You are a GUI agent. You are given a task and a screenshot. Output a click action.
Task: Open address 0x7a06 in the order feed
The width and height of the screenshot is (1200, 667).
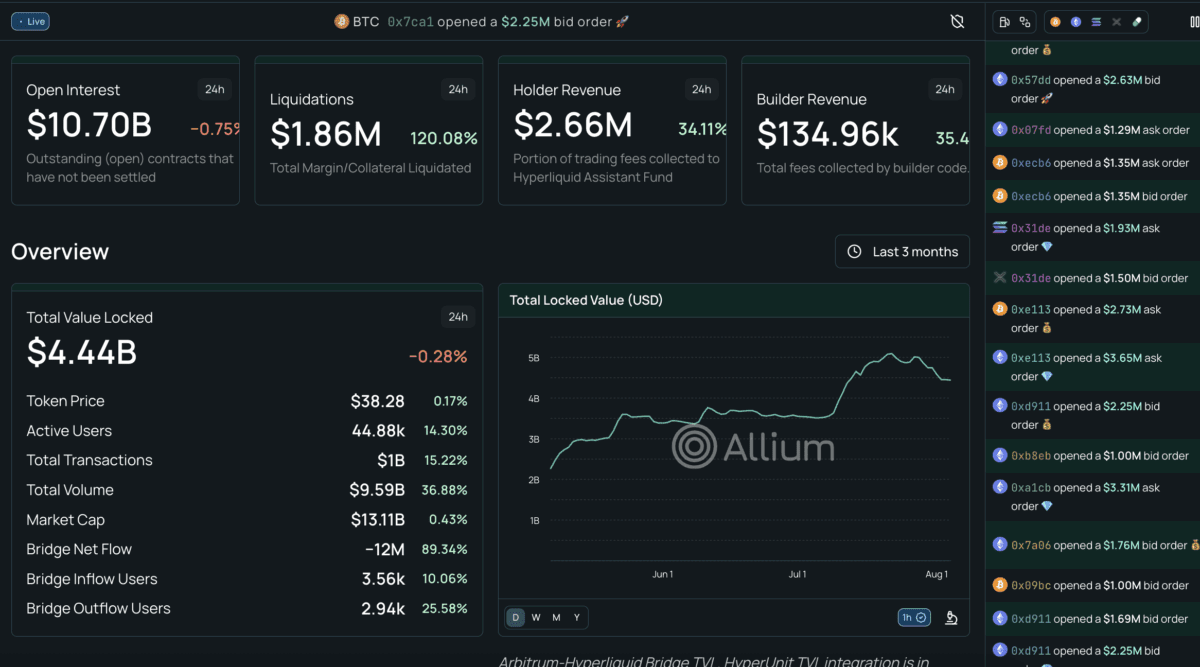[x=1031, y=545]
